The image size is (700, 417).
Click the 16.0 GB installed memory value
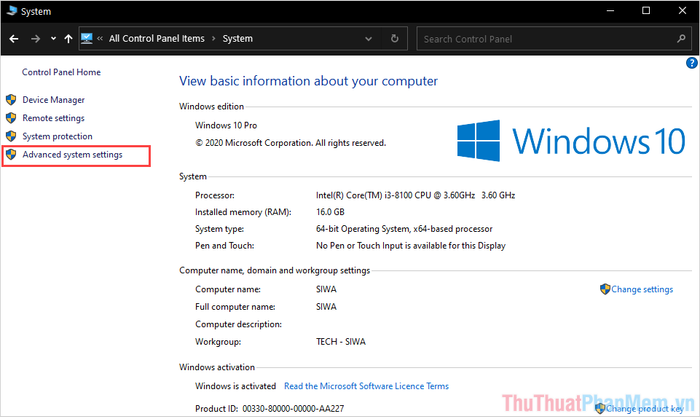tap(330, 212)
